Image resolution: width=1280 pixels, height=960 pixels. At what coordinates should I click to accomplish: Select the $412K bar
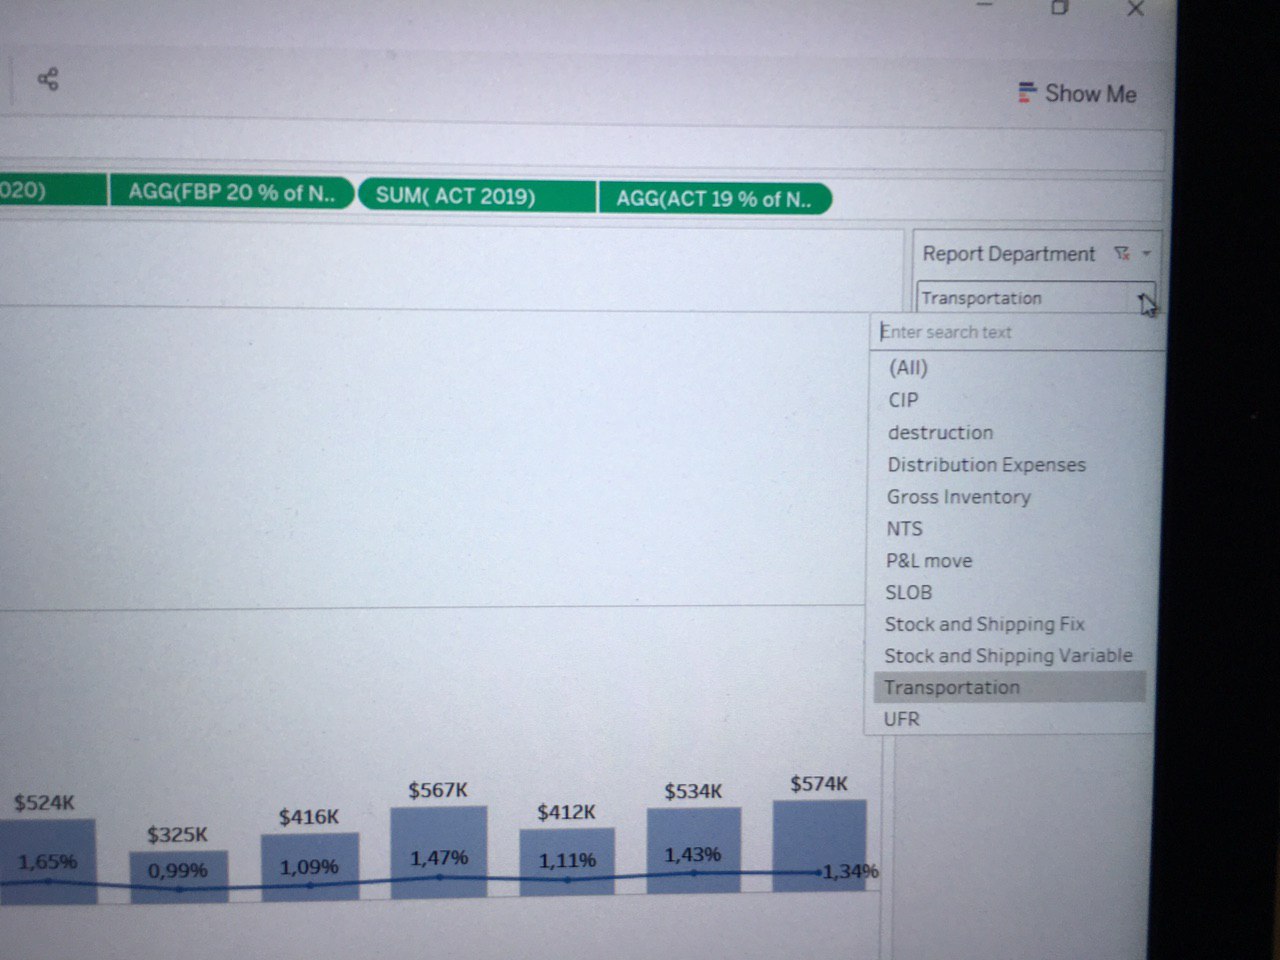[x=567, y=862]
